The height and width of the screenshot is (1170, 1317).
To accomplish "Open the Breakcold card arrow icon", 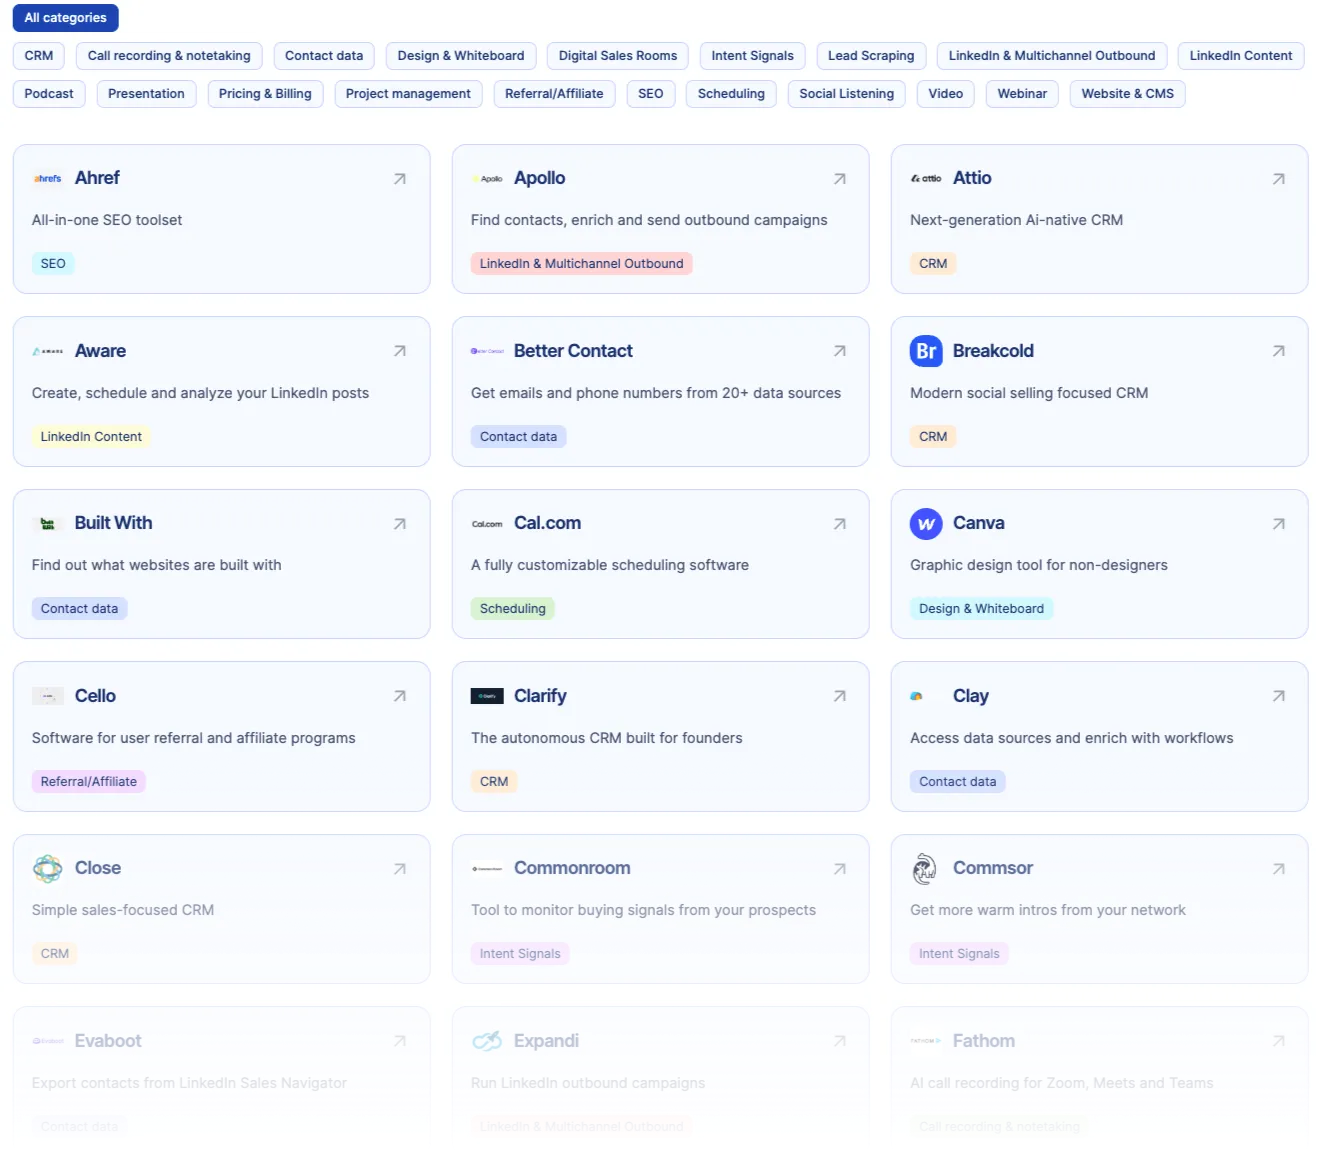I will point(1279,351).
